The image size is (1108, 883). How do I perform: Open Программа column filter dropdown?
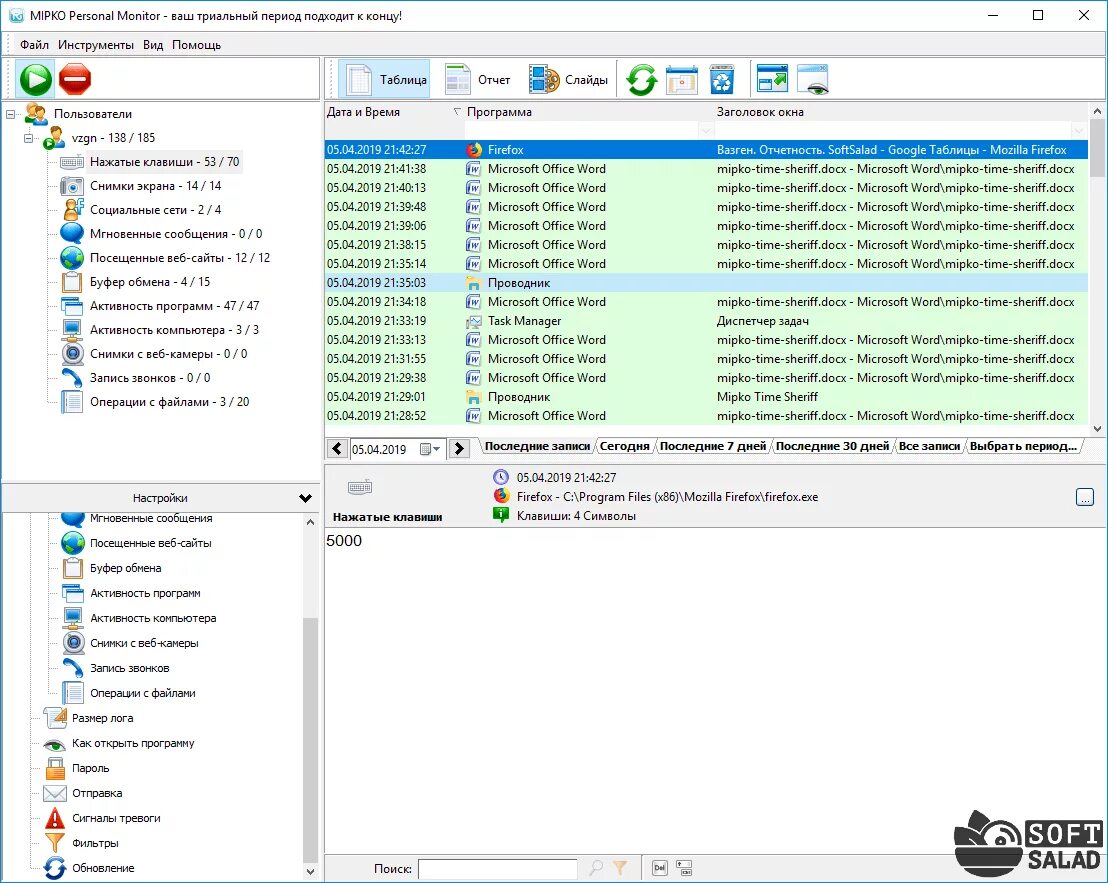click(705, 130)
